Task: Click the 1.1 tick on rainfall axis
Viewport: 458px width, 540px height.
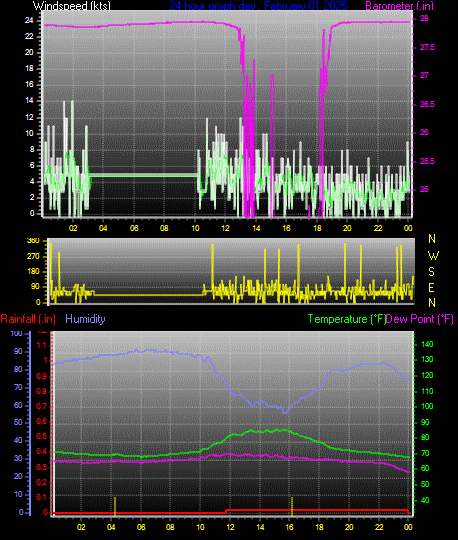Action: (42, 345)
